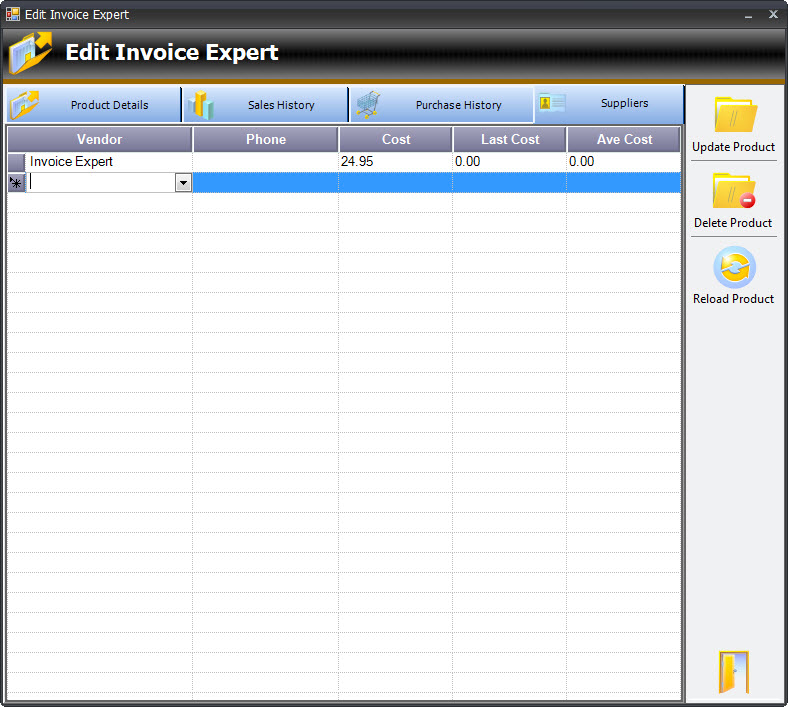Click the Ave Cost column header
Viewport: 788px width, 707px height.
[x=624, y=139]
